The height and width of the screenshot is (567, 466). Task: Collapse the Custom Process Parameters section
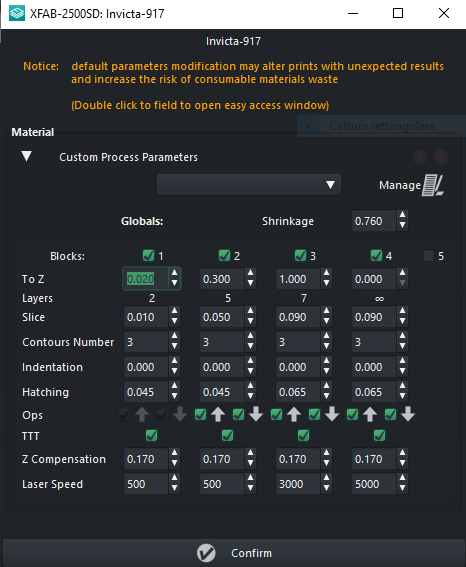(x=27, y=157)
